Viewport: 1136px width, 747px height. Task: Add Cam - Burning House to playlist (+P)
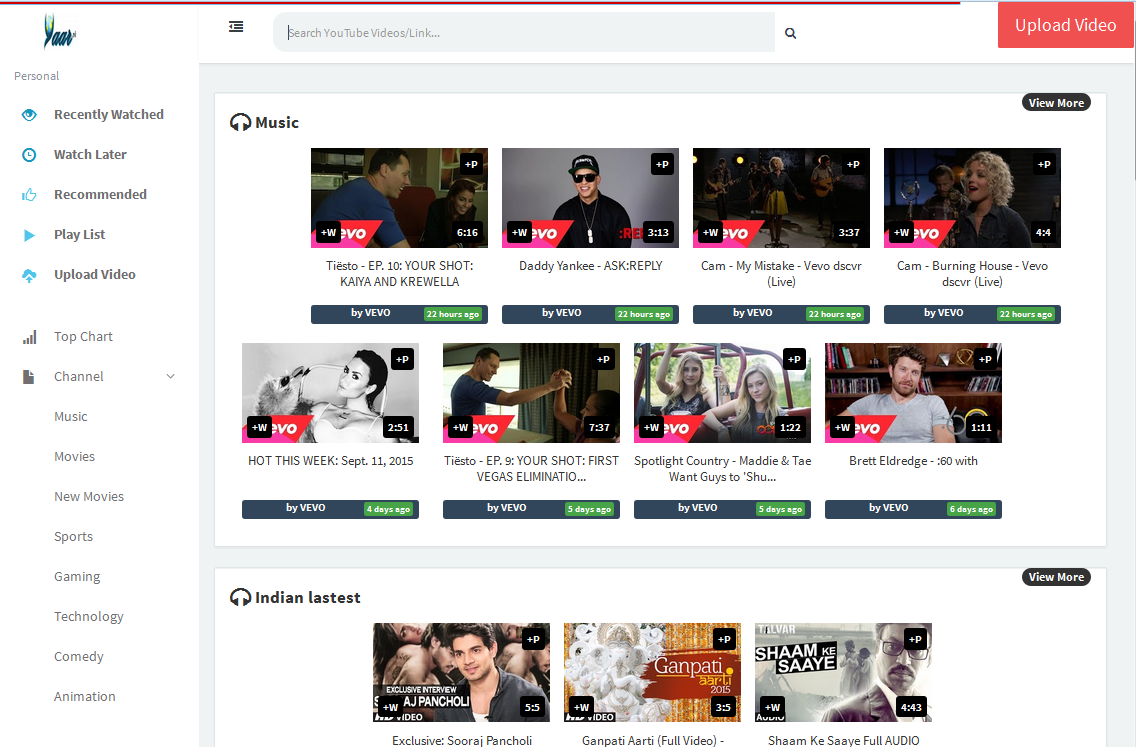(1044, 164)
